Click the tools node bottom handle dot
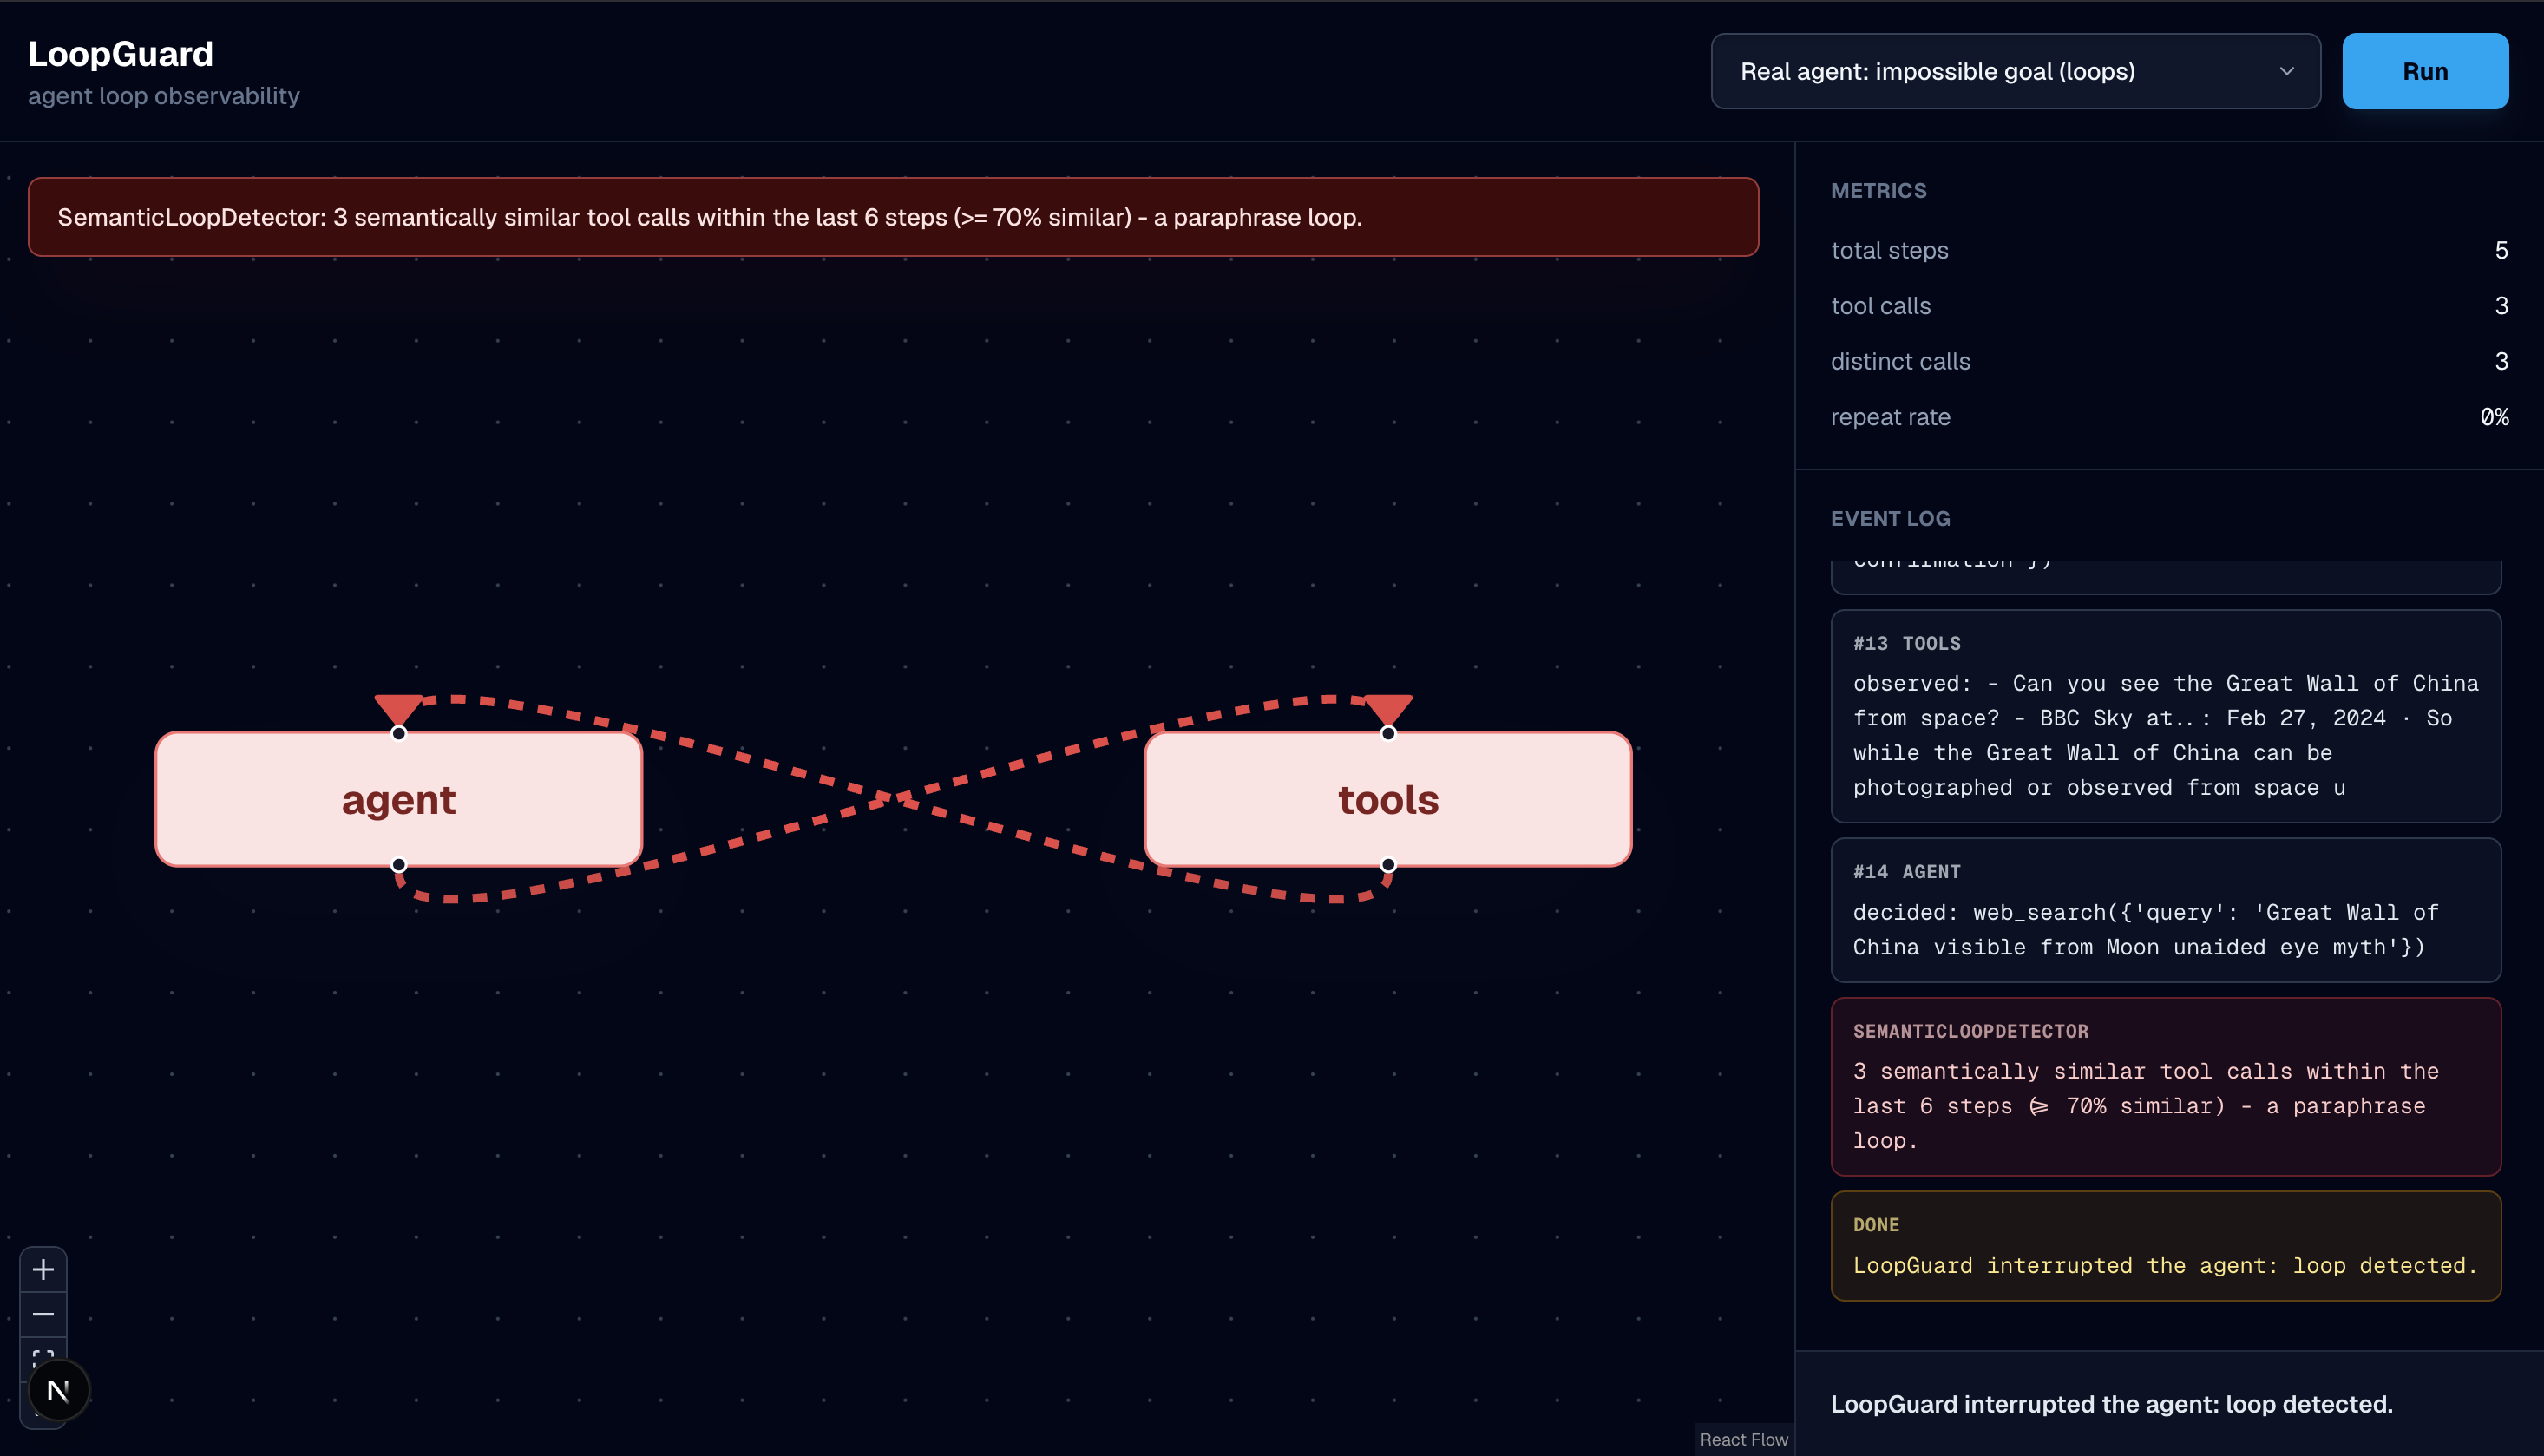The width and height of the screenshot is (2544, 1456). [1388, 865]
